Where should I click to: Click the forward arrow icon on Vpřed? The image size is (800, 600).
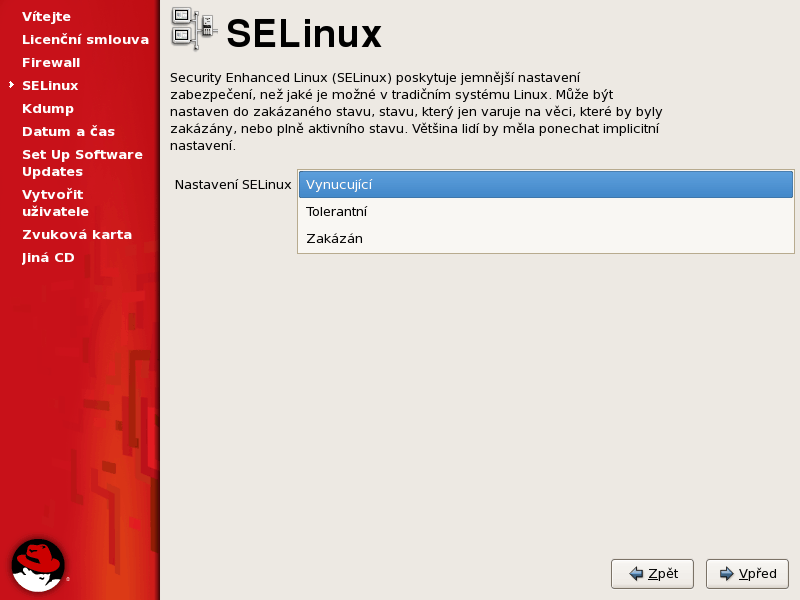point(727,573)
